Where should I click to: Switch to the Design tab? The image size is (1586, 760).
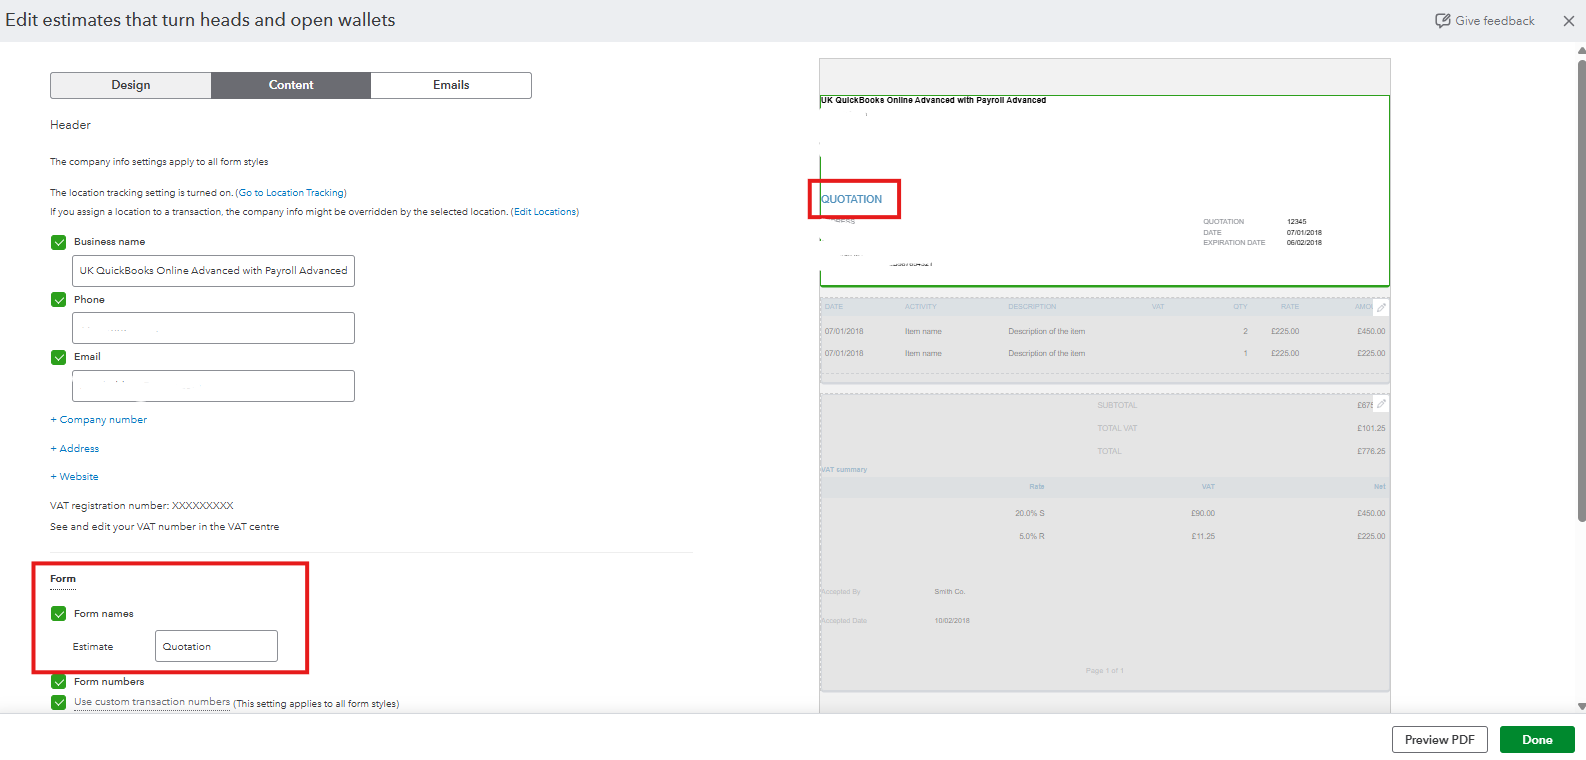131,85
